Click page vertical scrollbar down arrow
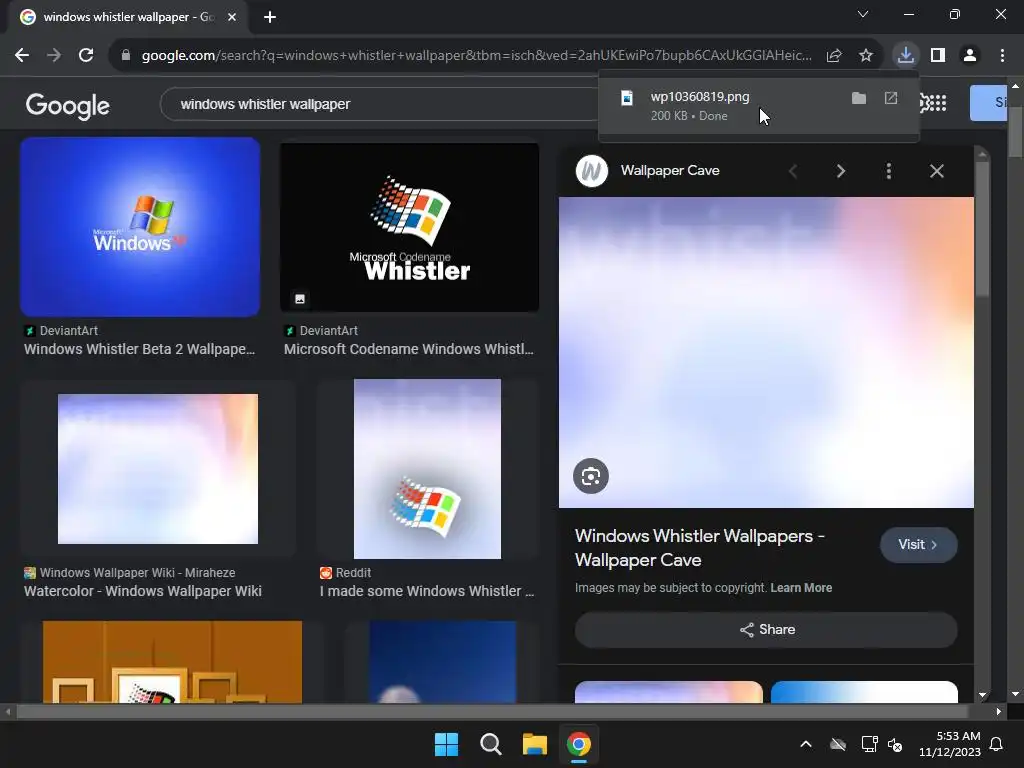Image resolution: width=1024 pixels, height=768 pixels. tap(1015, 694)
